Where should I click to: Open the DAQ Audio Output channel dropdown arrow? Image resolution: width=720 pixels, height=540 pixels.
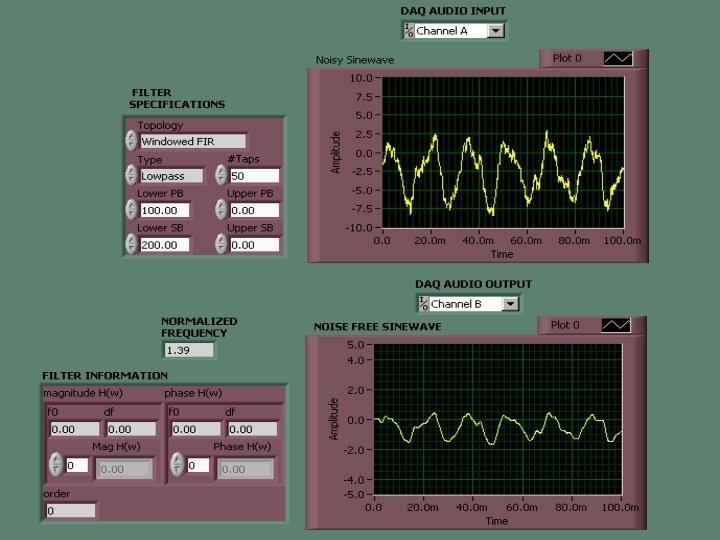510,304
